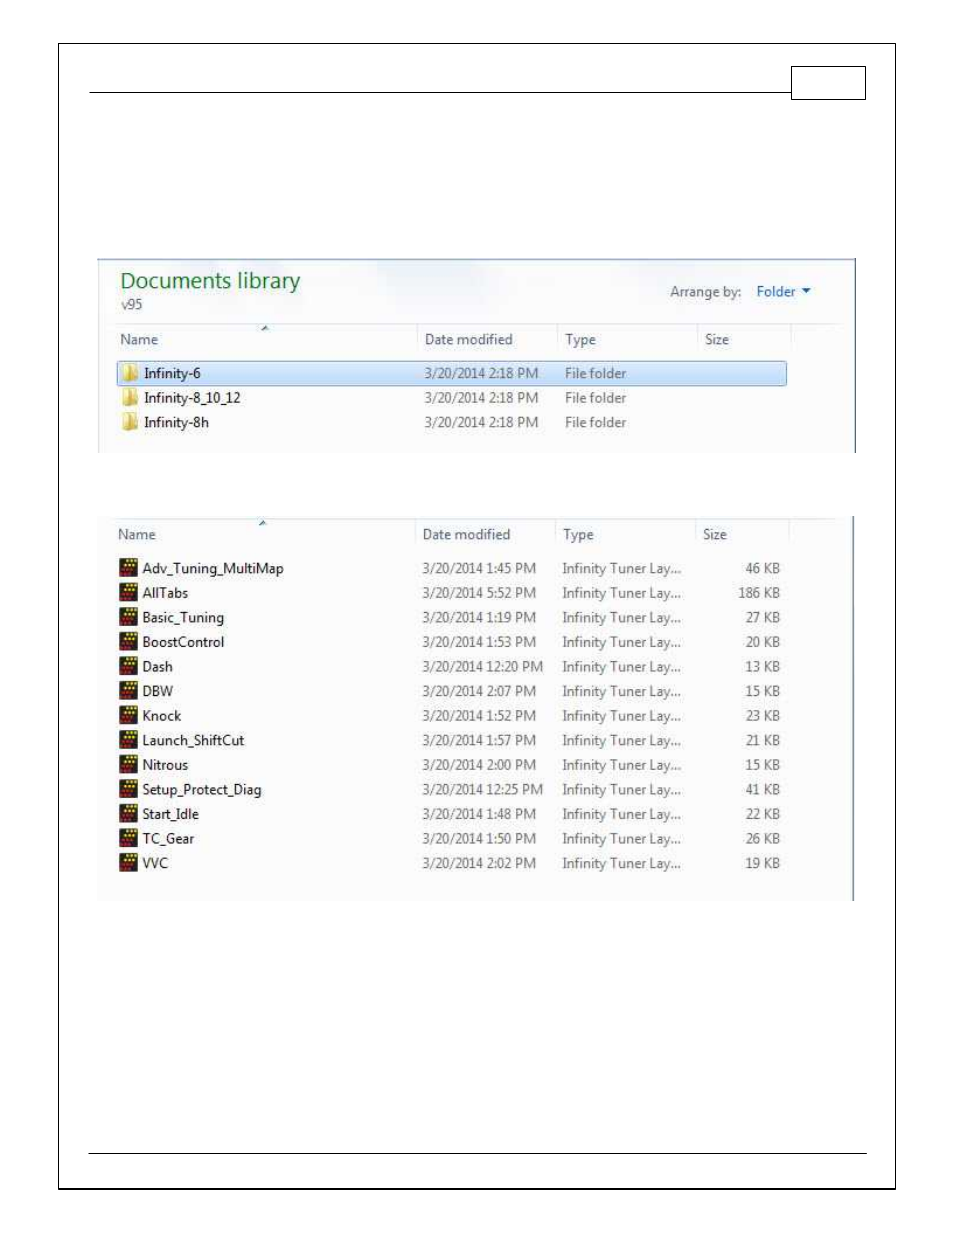Select the Setup_Protect_Diag file name
Viewport: 954px width, 1235px height.
(202, 790)
